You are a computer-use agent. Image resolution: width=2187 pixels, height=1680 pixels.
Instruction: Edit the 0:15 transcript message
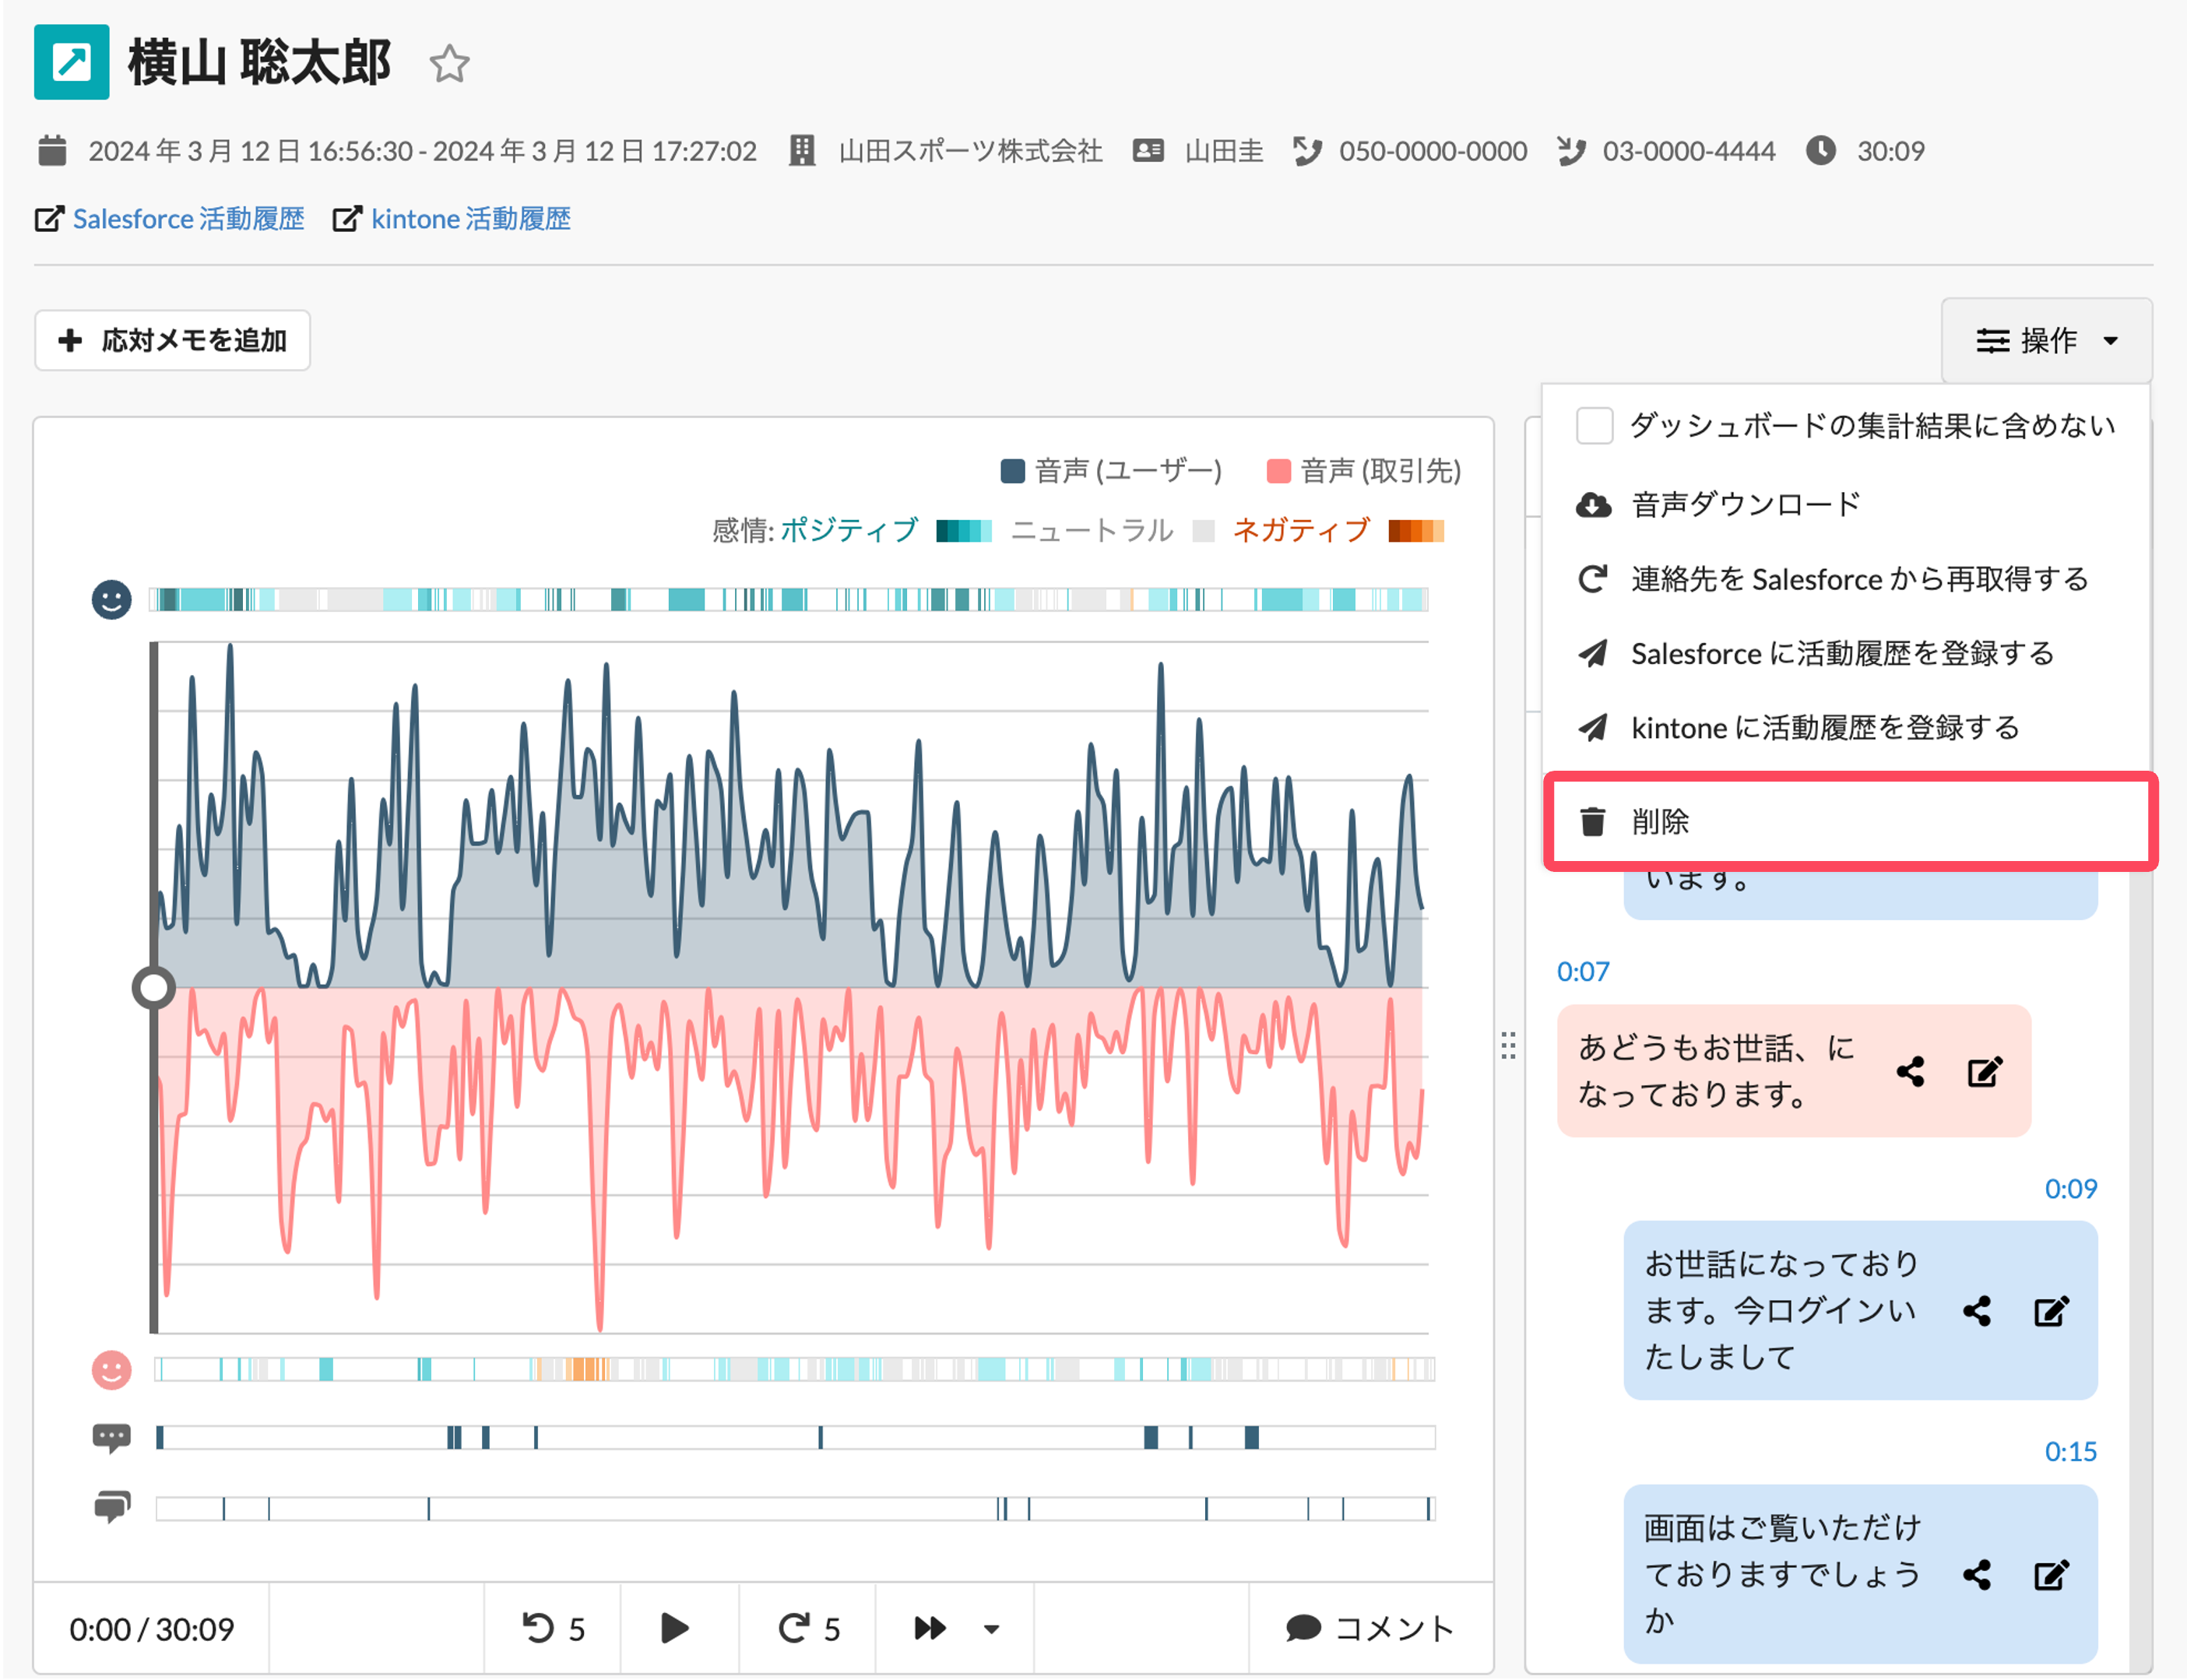(x=2051, y=1575)
